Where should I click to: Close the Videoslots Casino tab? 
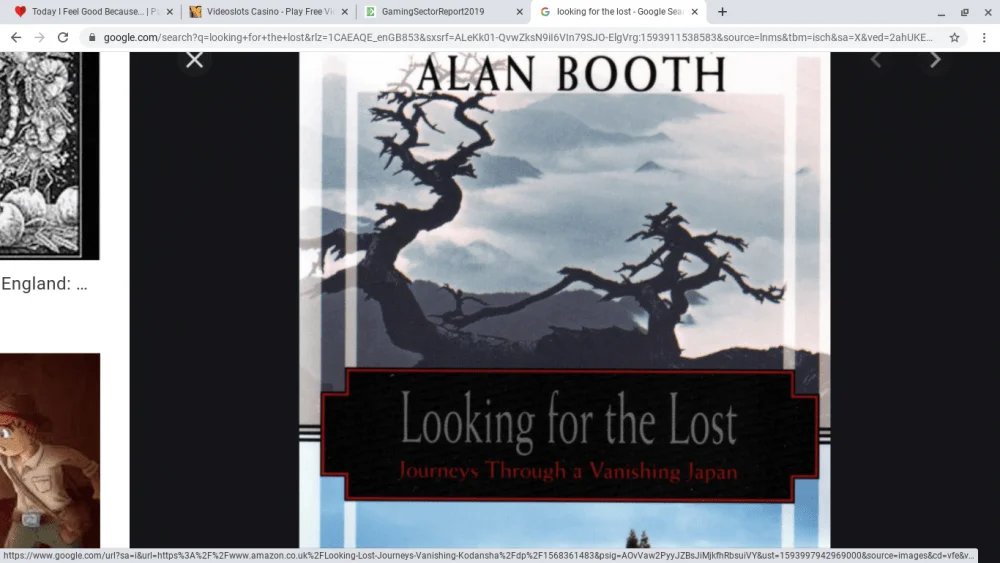pos(345,11)
